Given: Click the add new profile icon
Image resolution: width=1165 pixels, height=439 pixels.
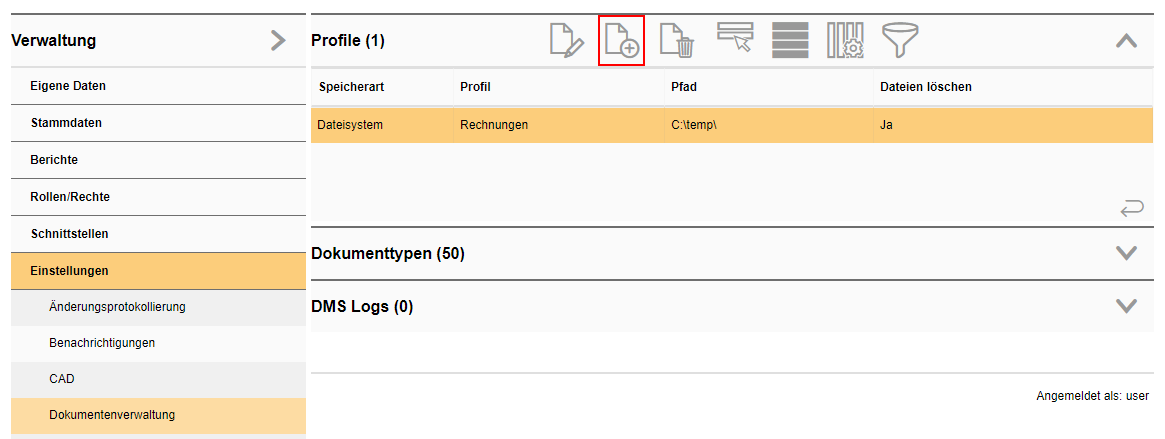Looking at the screenshot, I should (621, 41).
